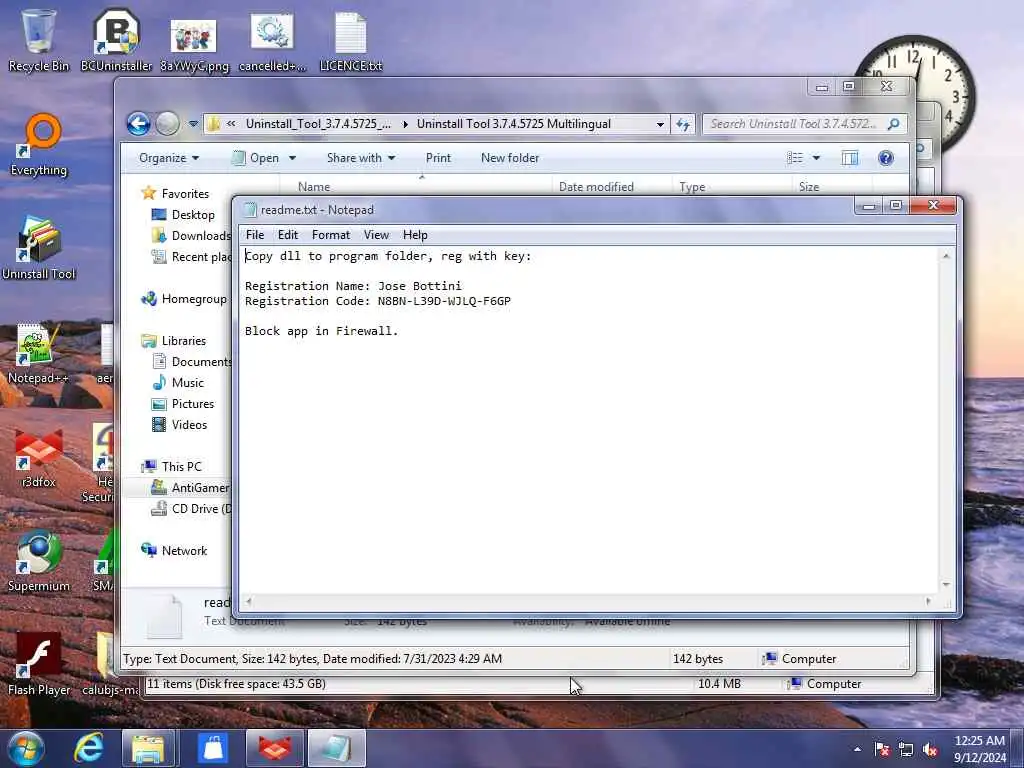Click the change view button in Explorer

click(795, 158)
